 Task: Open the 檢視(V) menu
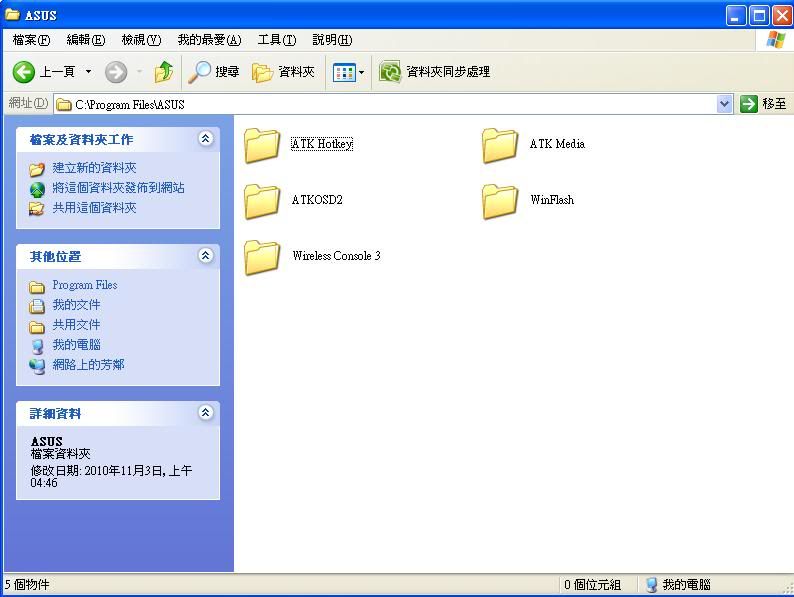pyautogui.click(x=141, y=39)
